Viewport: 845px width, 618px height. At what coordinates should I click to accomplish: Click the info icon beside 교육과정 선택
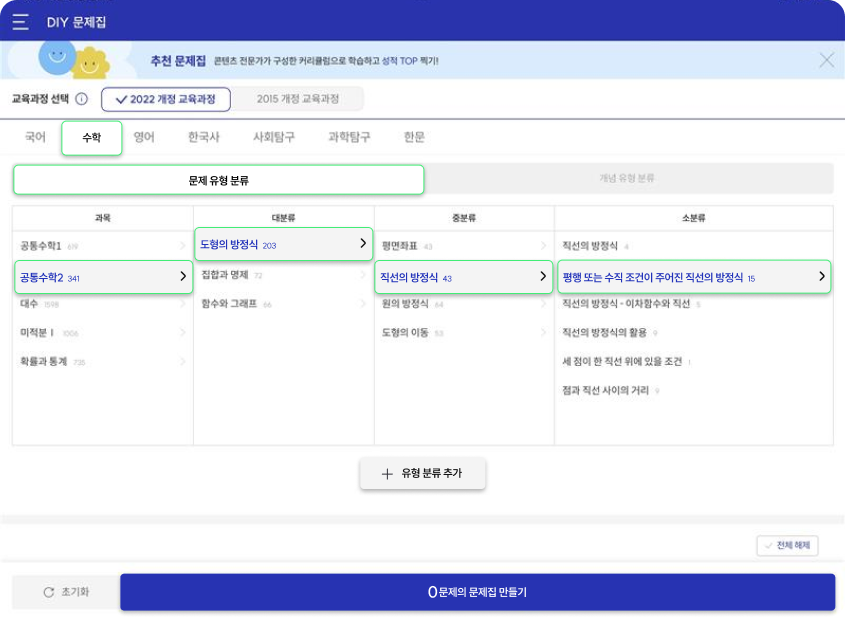click(x=82, y=99)
